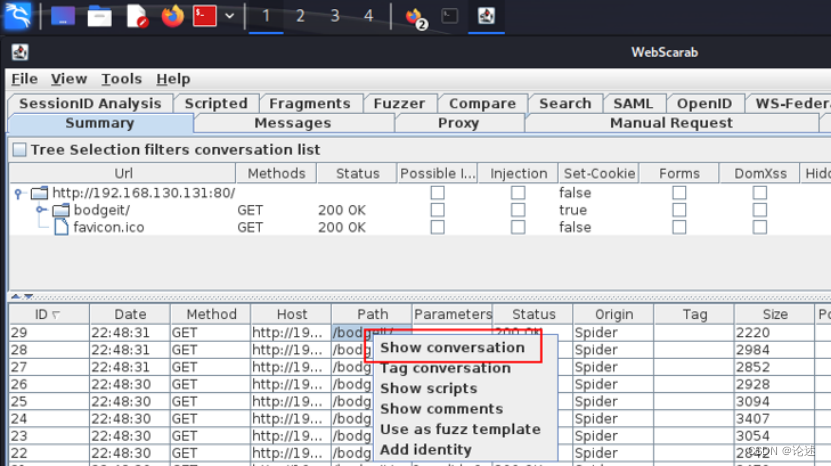Launch Firefox from the taskbar launcher
Image resolution: width=831 pixels, height=466 pixels.
point(173,16)
